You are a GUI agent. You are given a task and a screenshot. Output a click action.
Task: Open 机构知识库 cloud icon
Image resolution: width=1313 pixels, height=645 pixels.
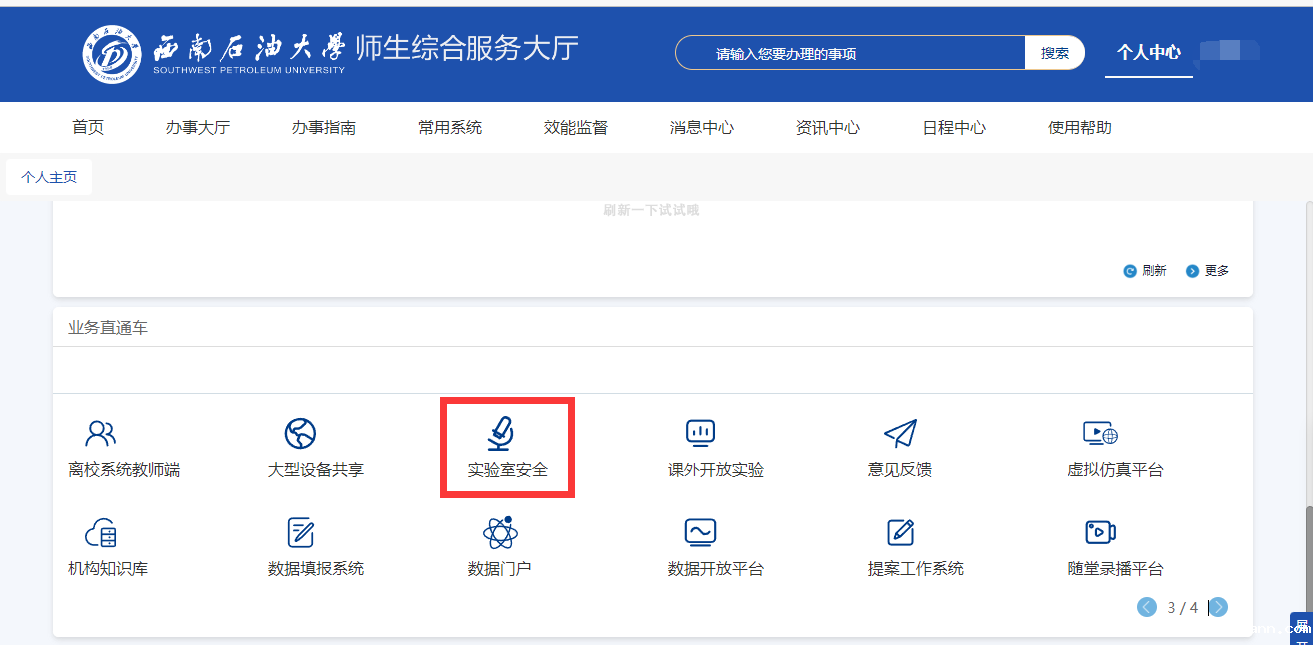click(x=101, y=533)
